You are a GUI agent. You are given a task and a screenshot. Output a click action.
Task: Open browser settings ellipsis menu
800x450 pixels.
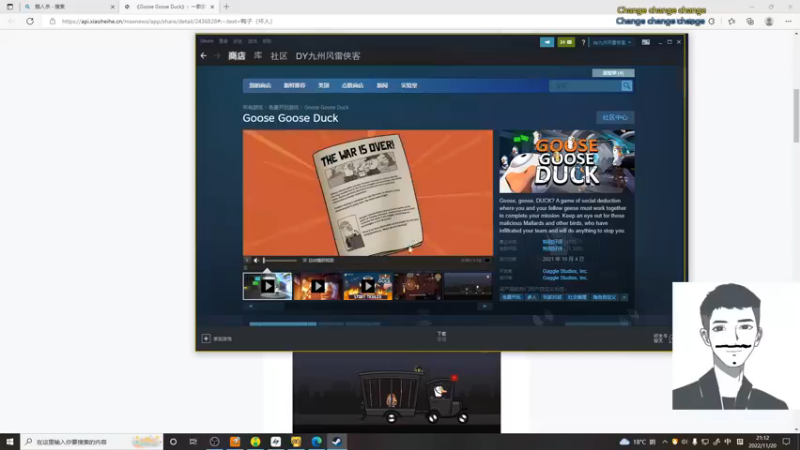pyautogui.click(x=788, y=21)
